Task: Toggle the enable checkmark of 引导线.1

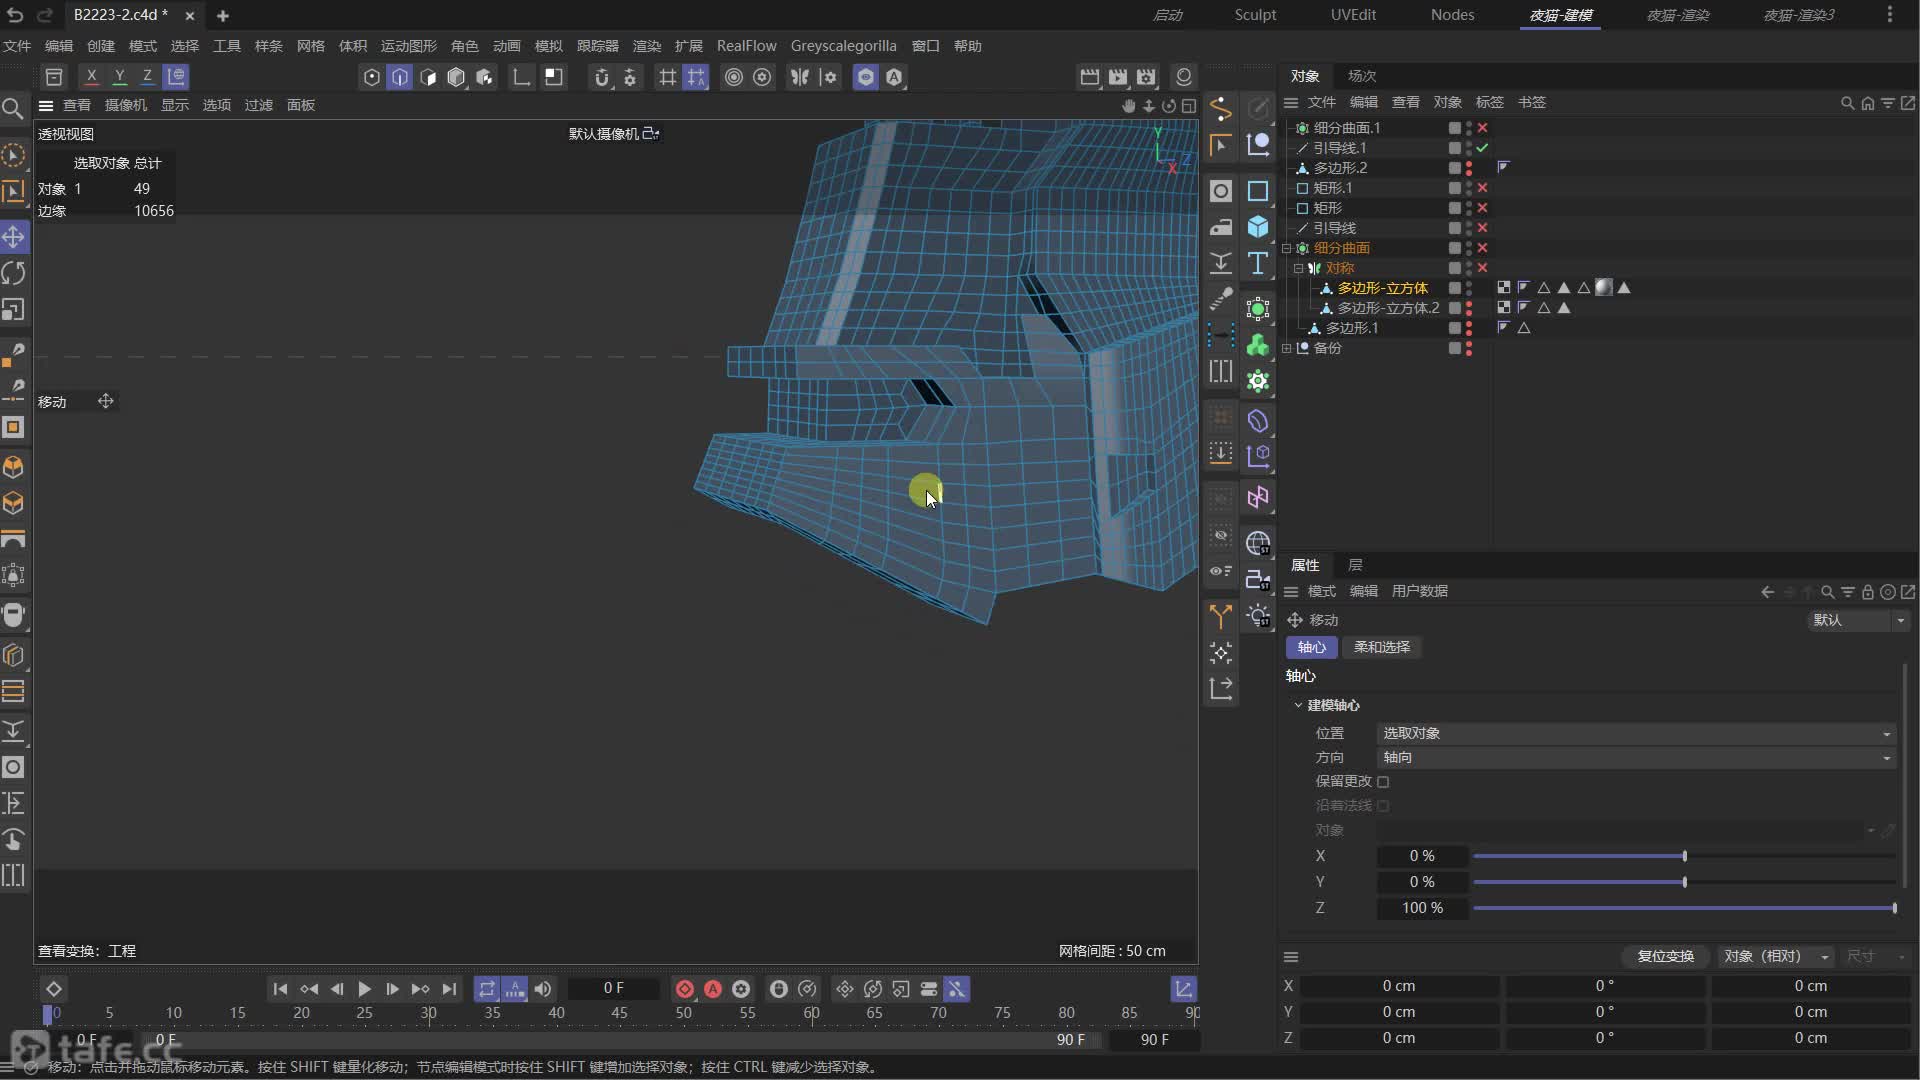Action: pyautogui.click(x=1482, y=148)
